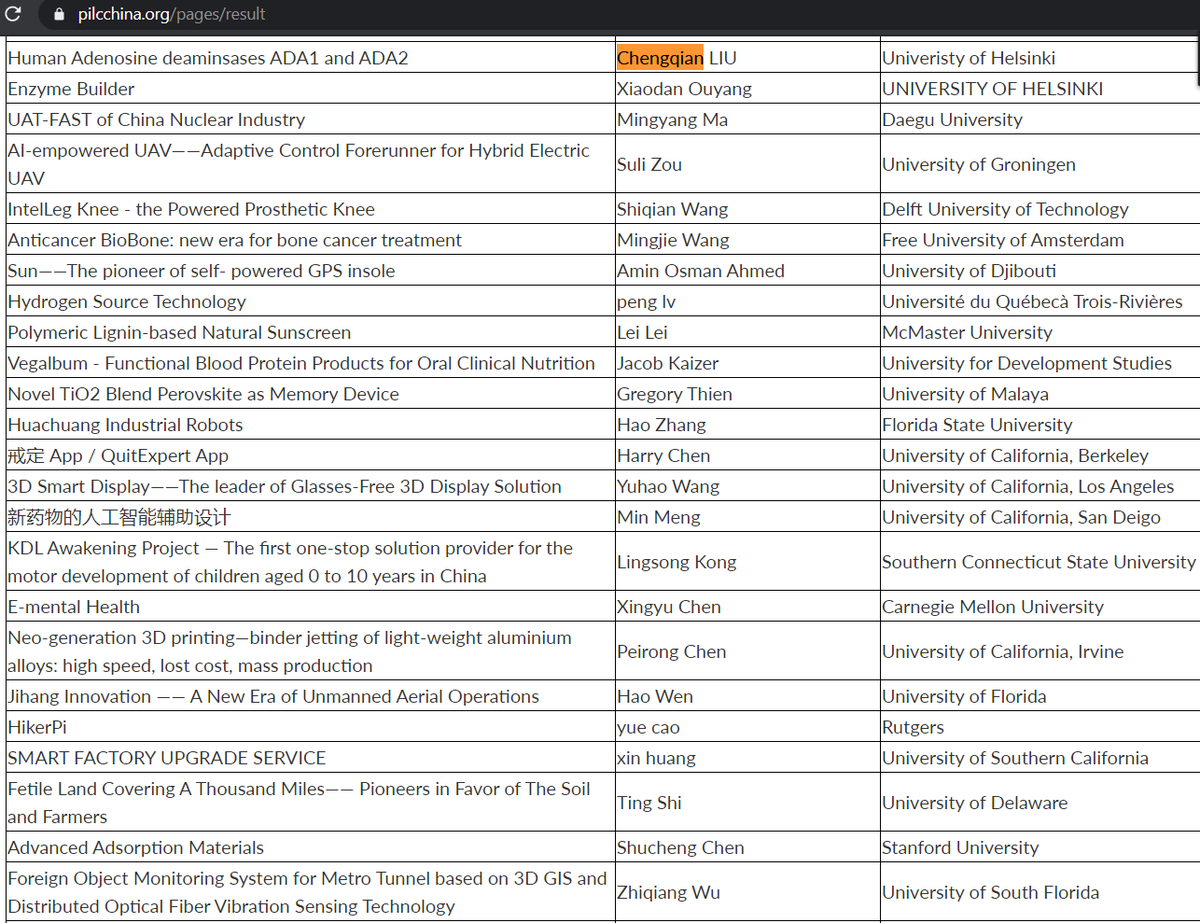Click the browser reload icon
Viewport: 1200px width, 923px height.
click(13, 14)
